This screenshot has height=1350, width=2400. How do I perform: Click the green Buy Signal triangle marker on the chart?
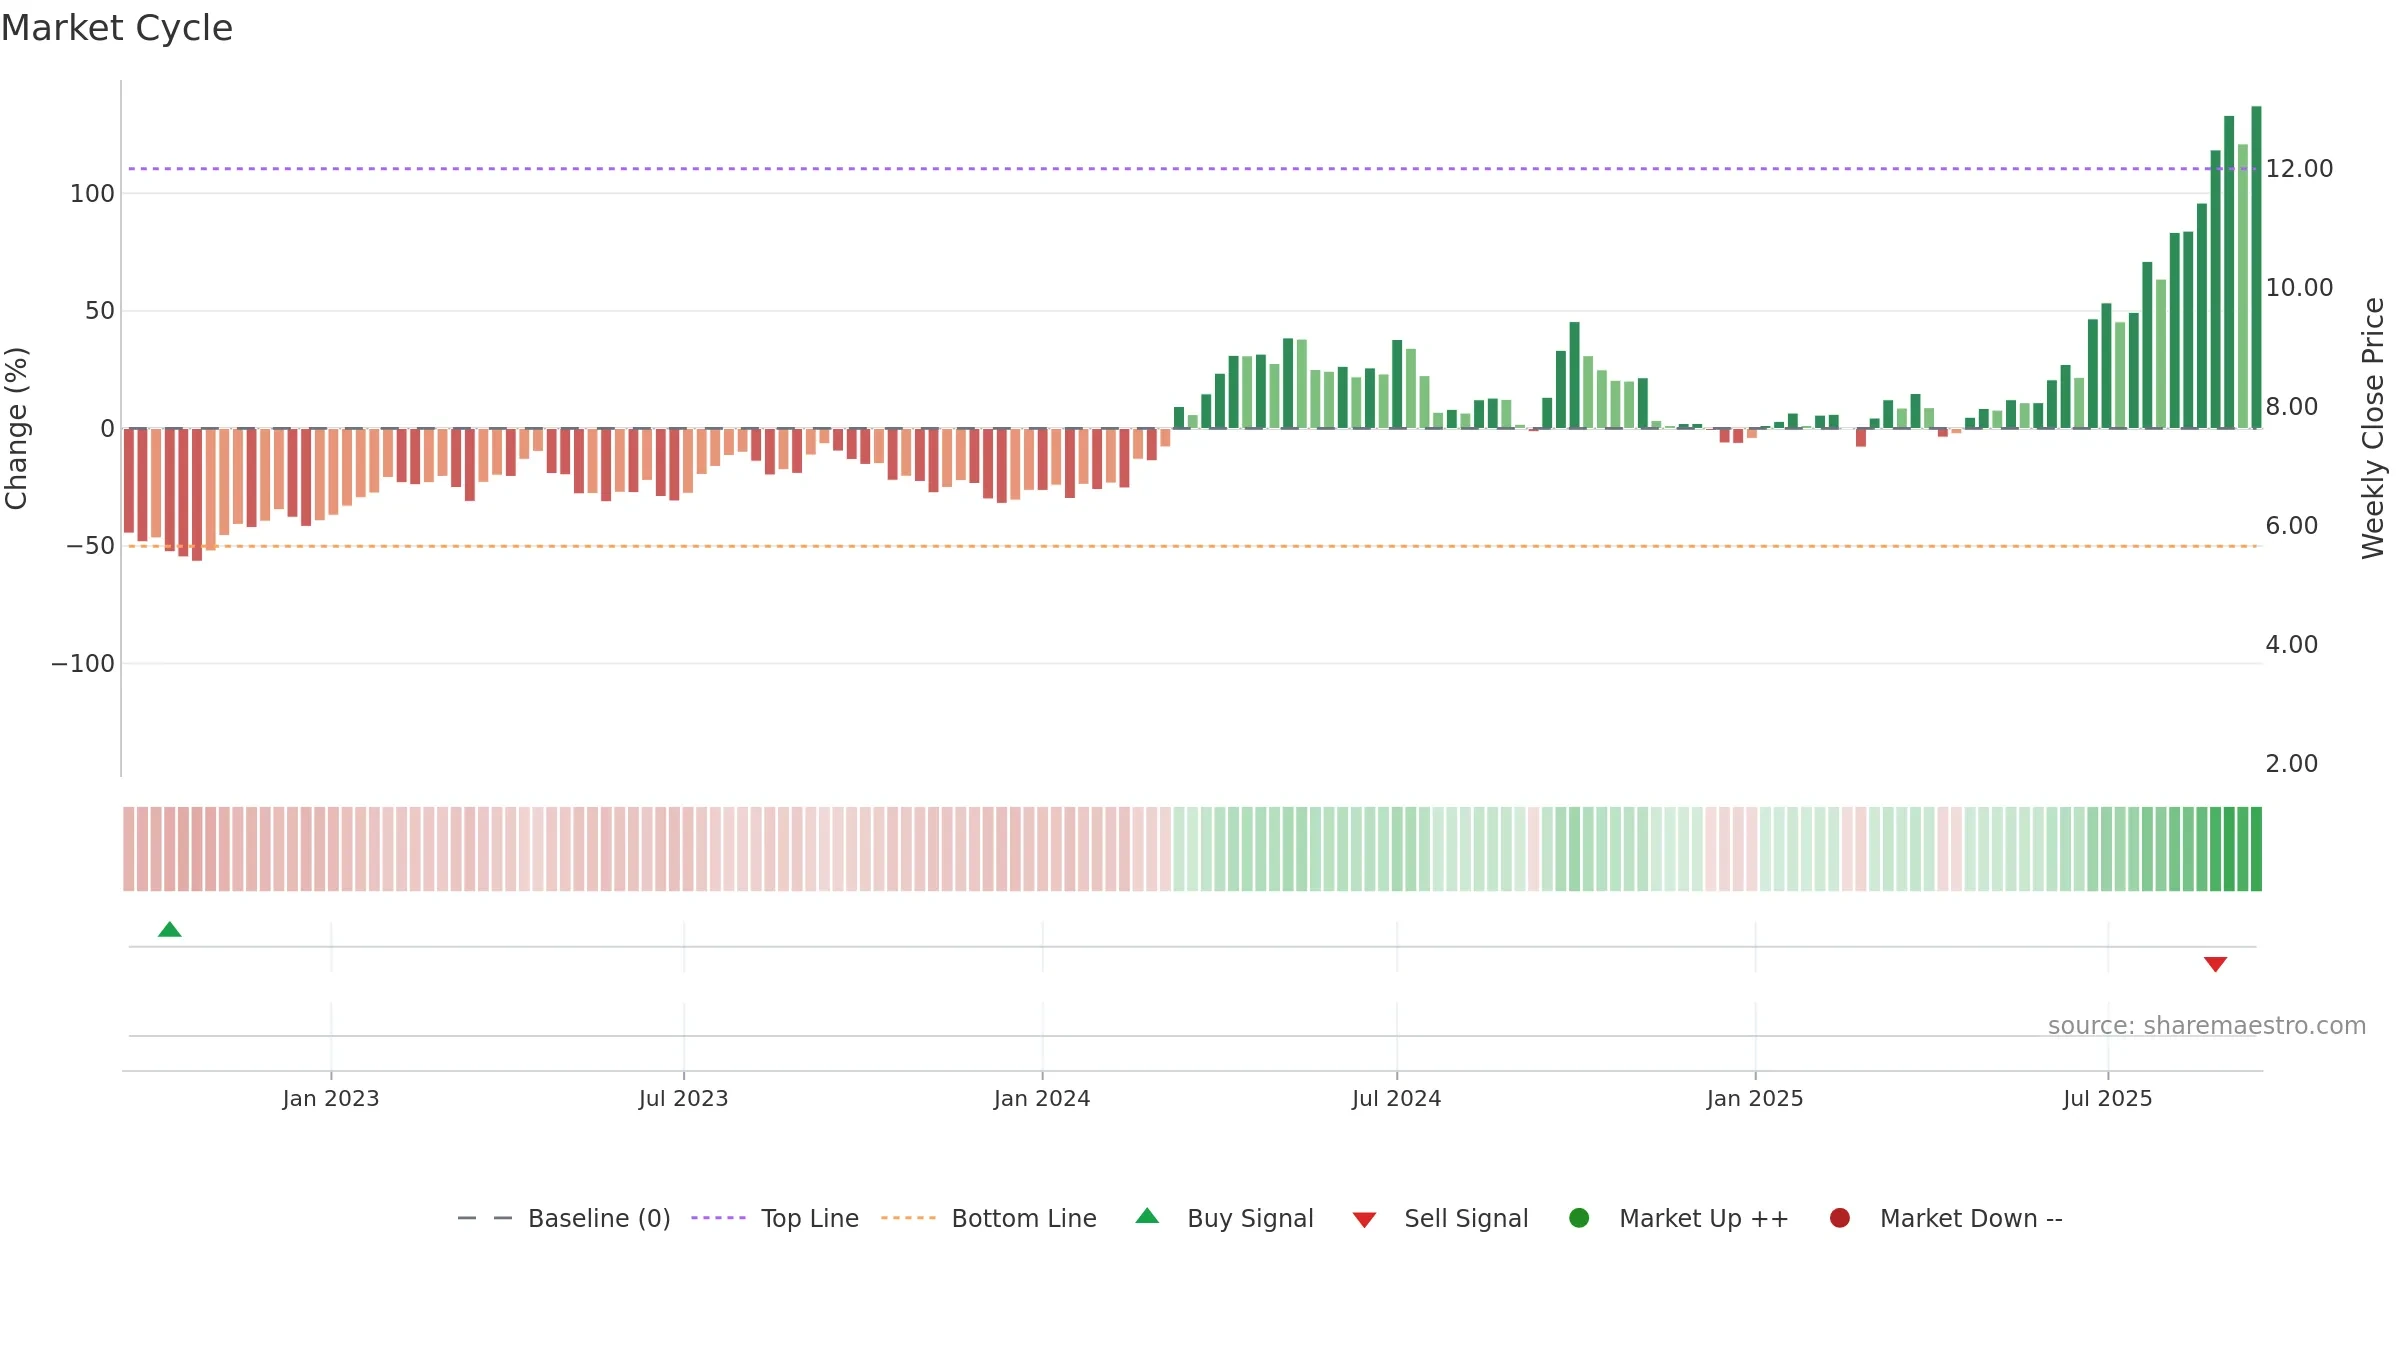point(170,929)
